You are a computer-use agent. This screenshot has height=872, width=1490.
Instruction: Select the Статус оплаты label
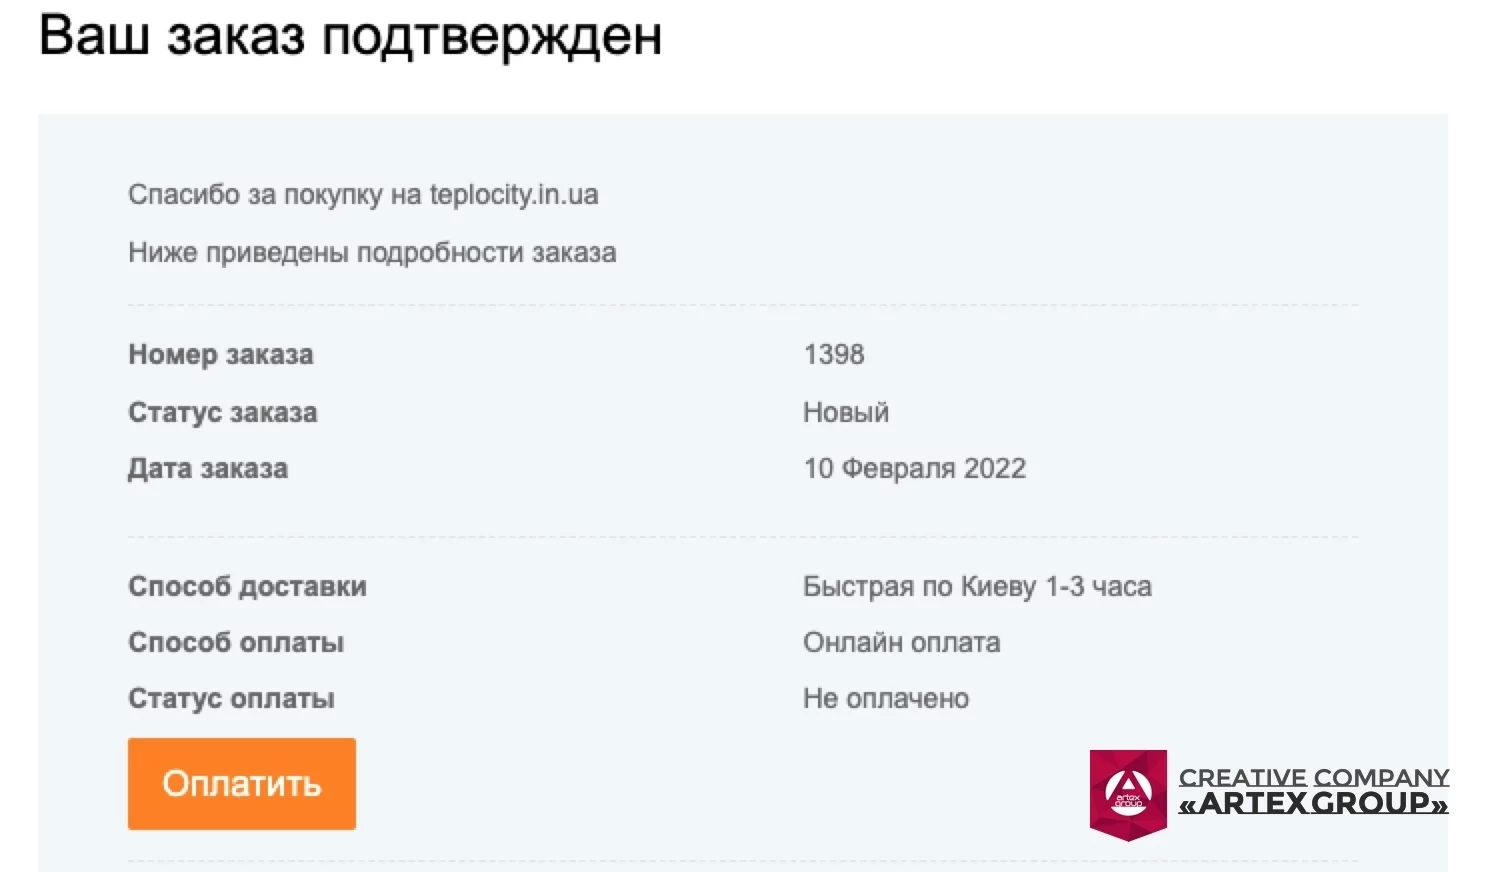(231, 699)
